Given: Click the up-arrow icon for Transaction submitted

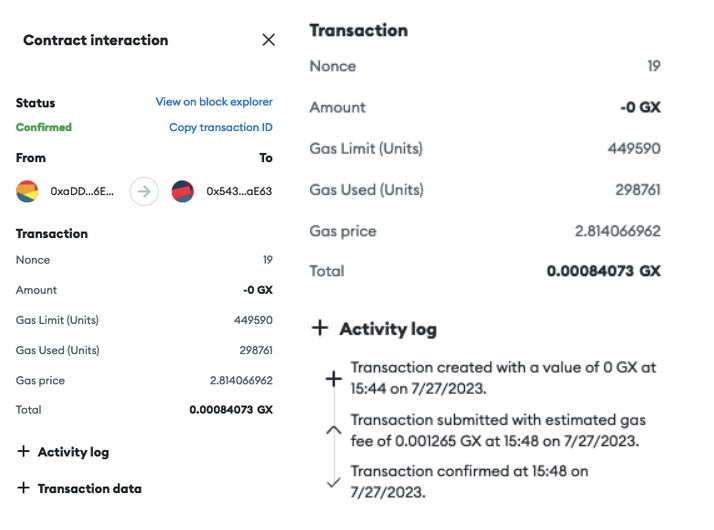Looking at the screenshot, I should pyautogui.click(x=334, y=430).
